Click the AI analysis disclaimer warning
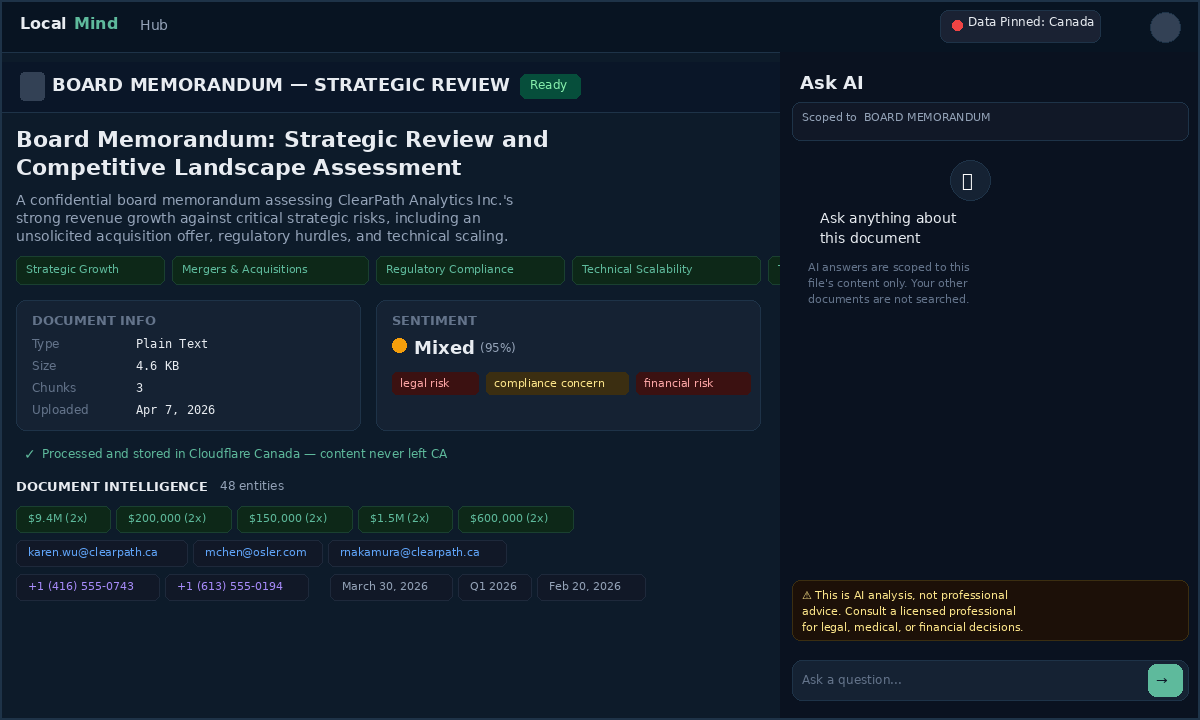Screen dimensions: 1200x720 click(990, 611)
